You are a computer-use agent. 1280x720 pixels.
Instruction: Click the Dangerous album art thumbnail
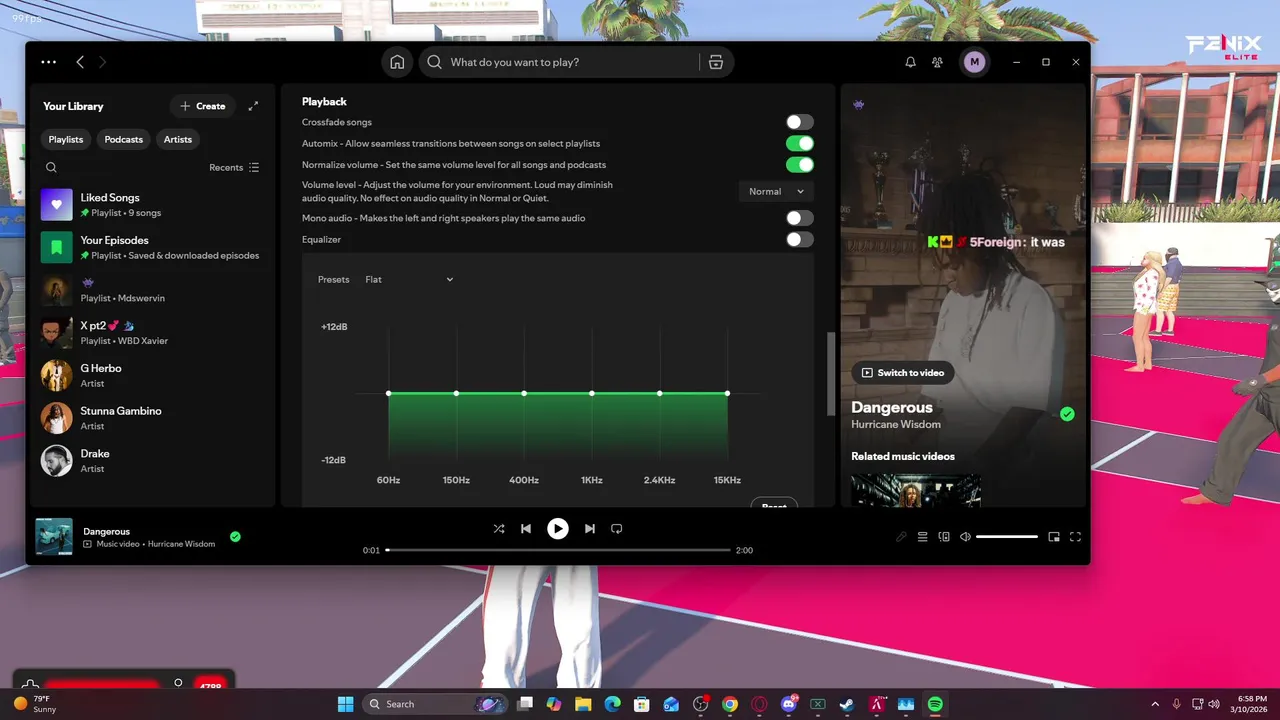pos(54,536)
